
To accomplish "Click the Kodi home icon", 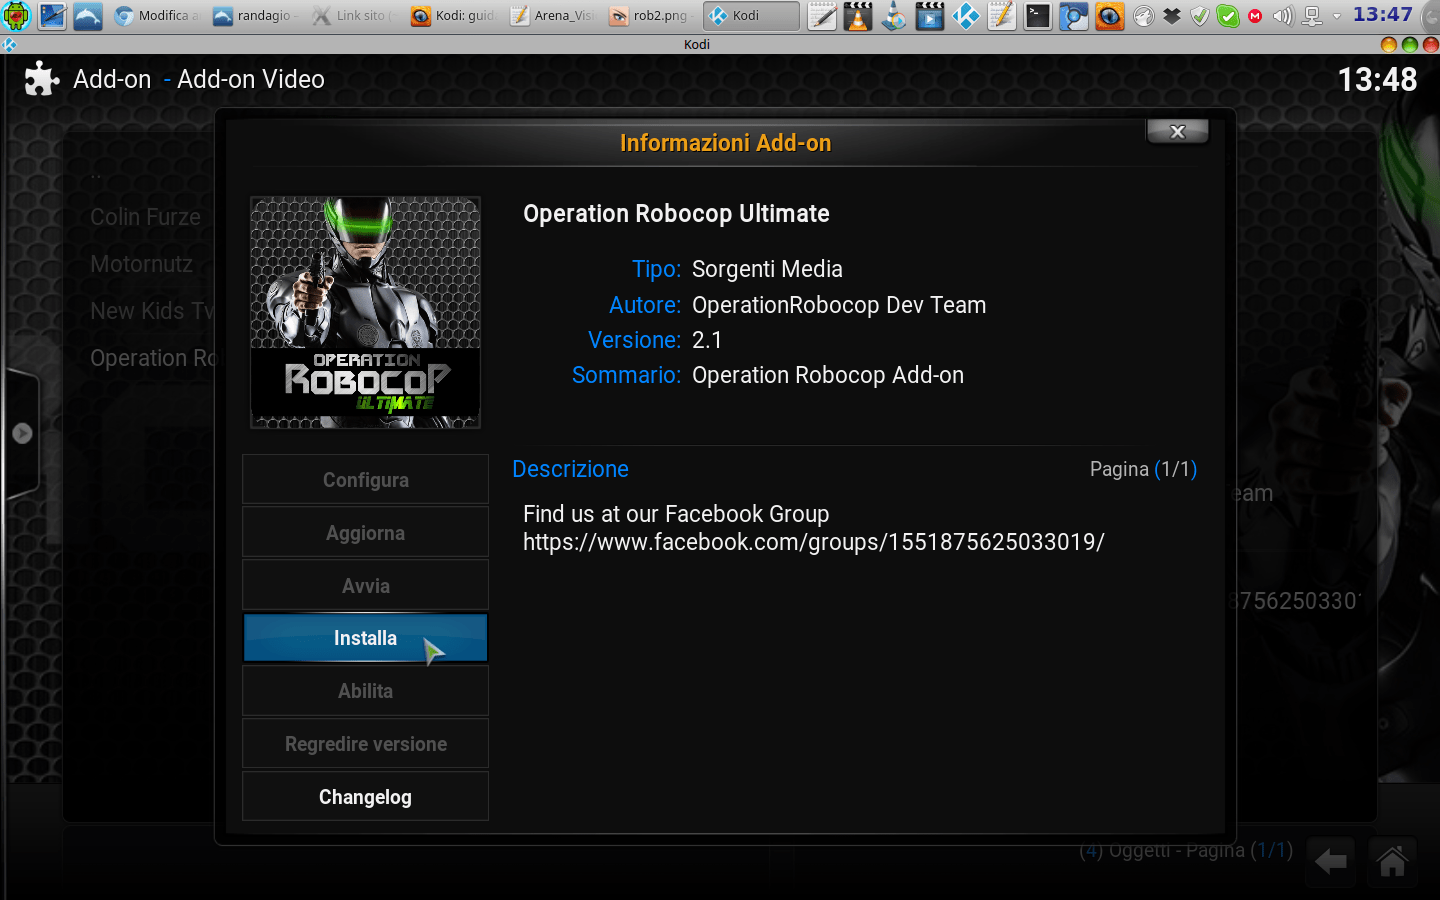I will click(x=1392, y=861).
